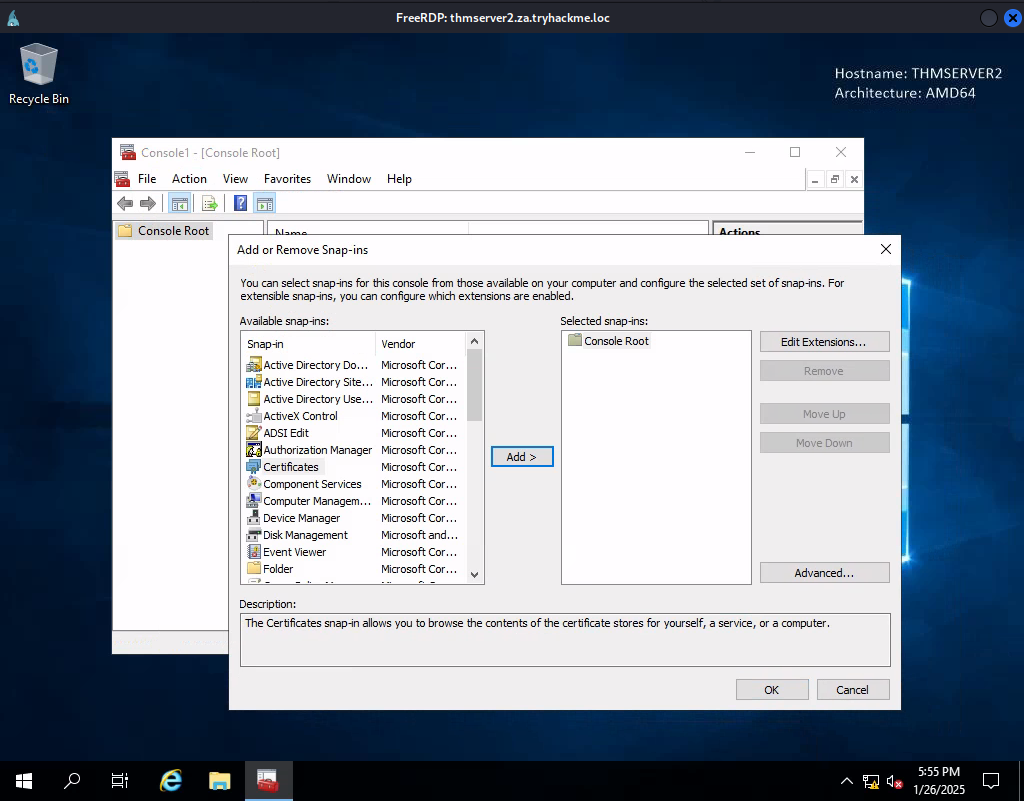Toggle the Show/Hide Console Tree toolbar icon

pyautogui.click(x=179, y=204)
